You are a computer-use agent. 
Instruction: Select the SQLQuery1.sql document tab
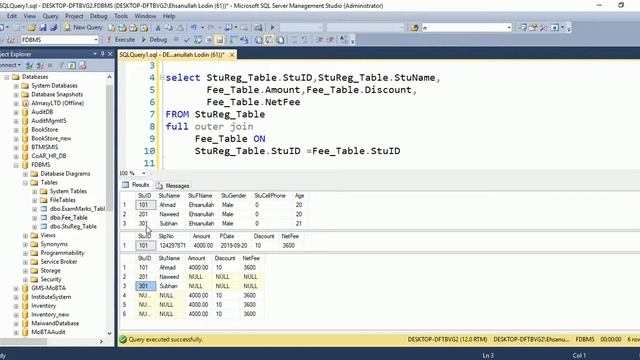pyautogui.click(x=172, y=54)
